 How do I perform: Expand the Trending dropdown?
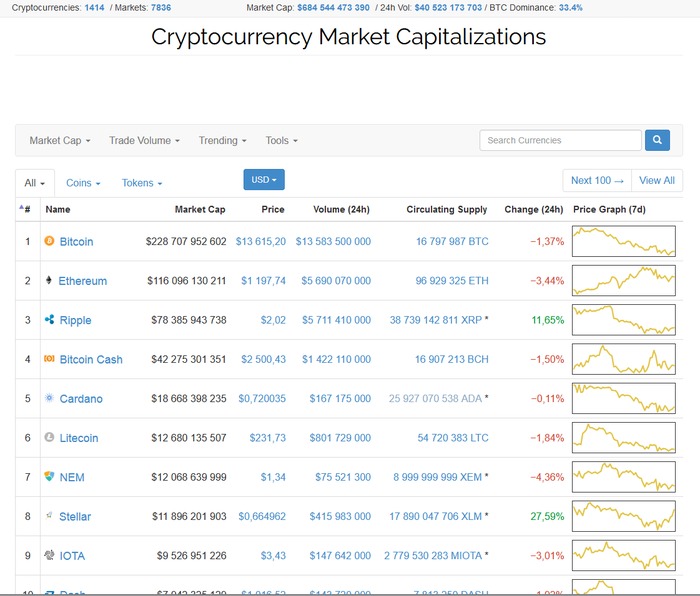pyautogui.click(x=222, y=141)
